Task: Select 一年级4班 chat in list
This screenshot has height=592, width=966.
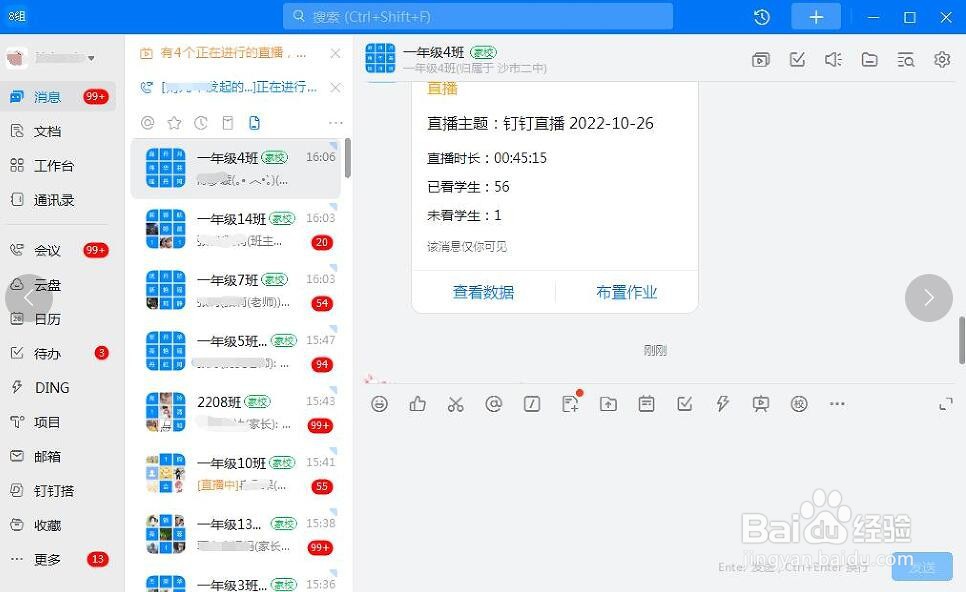Action: tap(236, 168)
